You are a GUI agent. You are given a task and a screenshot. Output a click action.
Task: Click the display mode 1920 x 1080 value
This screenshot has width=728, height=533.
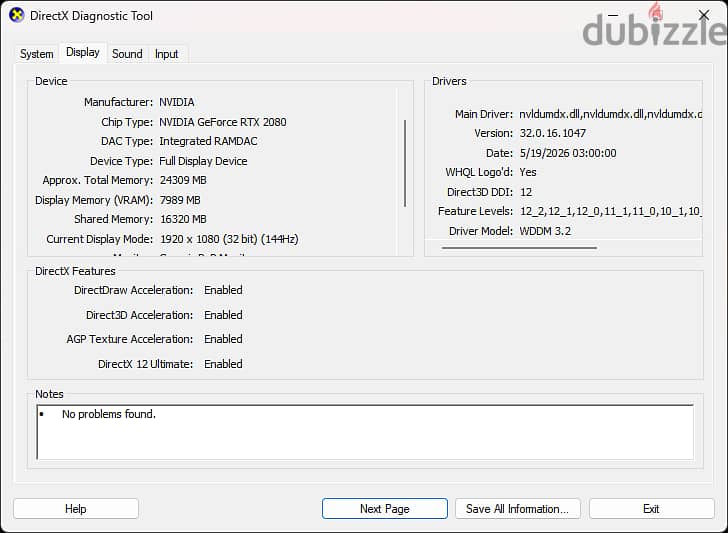click(229, 239)
